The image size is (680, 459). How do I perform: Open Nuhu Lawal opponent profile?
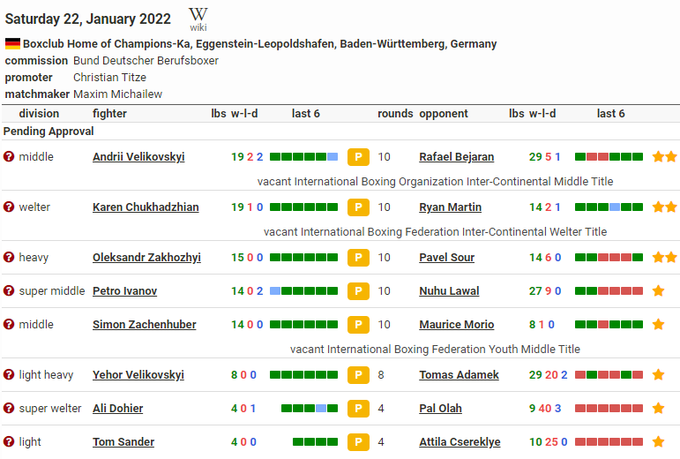449,292
